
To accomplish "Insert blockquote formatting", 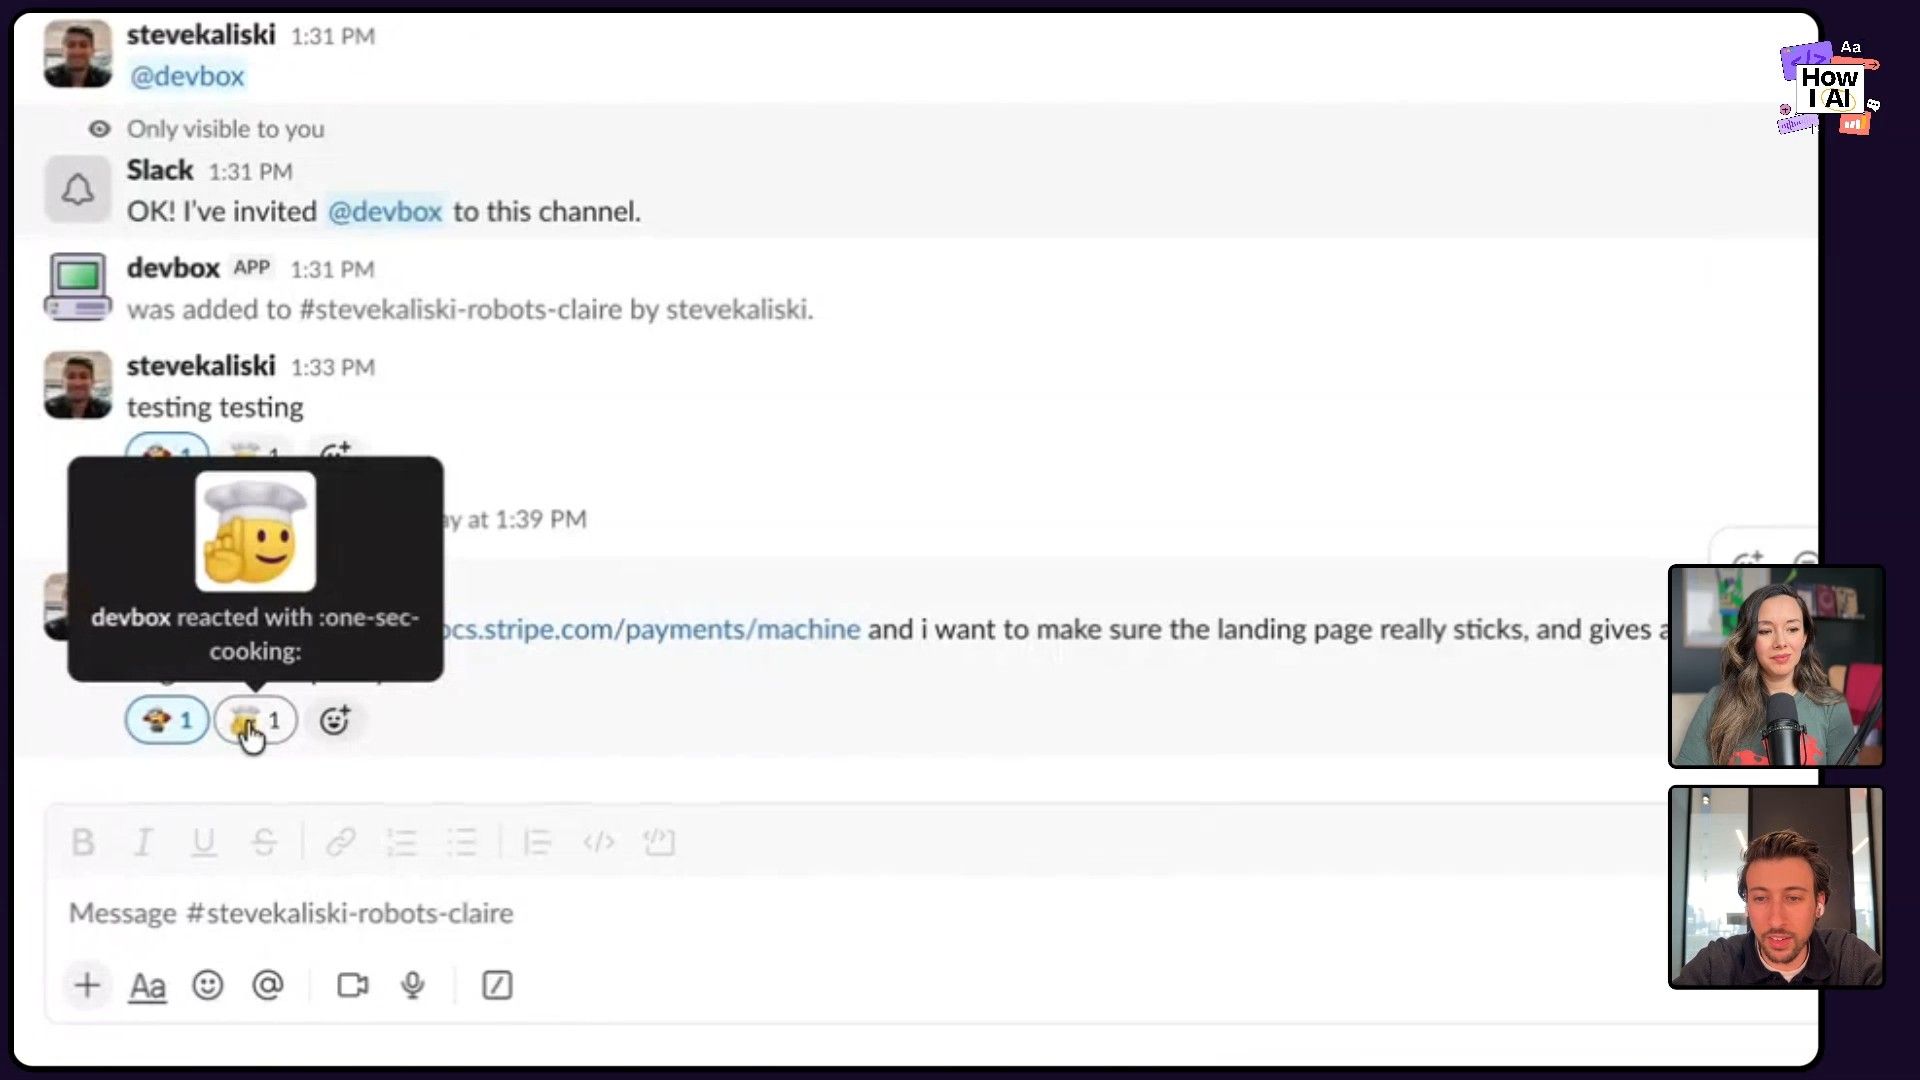I will (537, 843).
